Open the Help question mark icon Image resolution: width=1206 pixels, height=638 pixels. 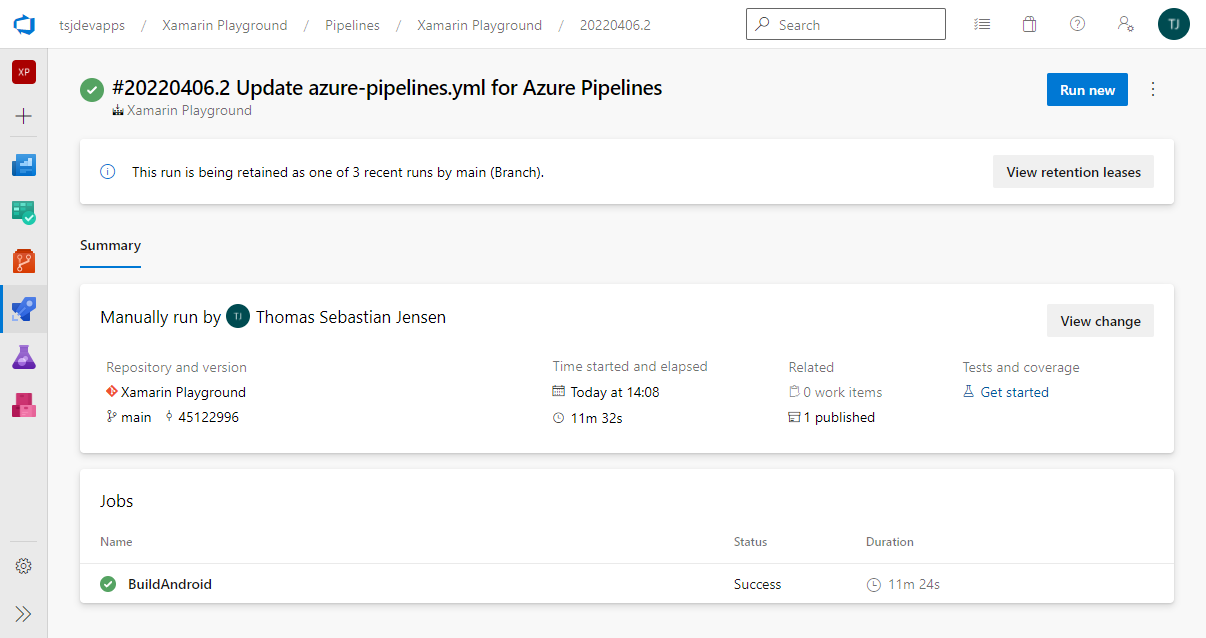click(1077, 25)
